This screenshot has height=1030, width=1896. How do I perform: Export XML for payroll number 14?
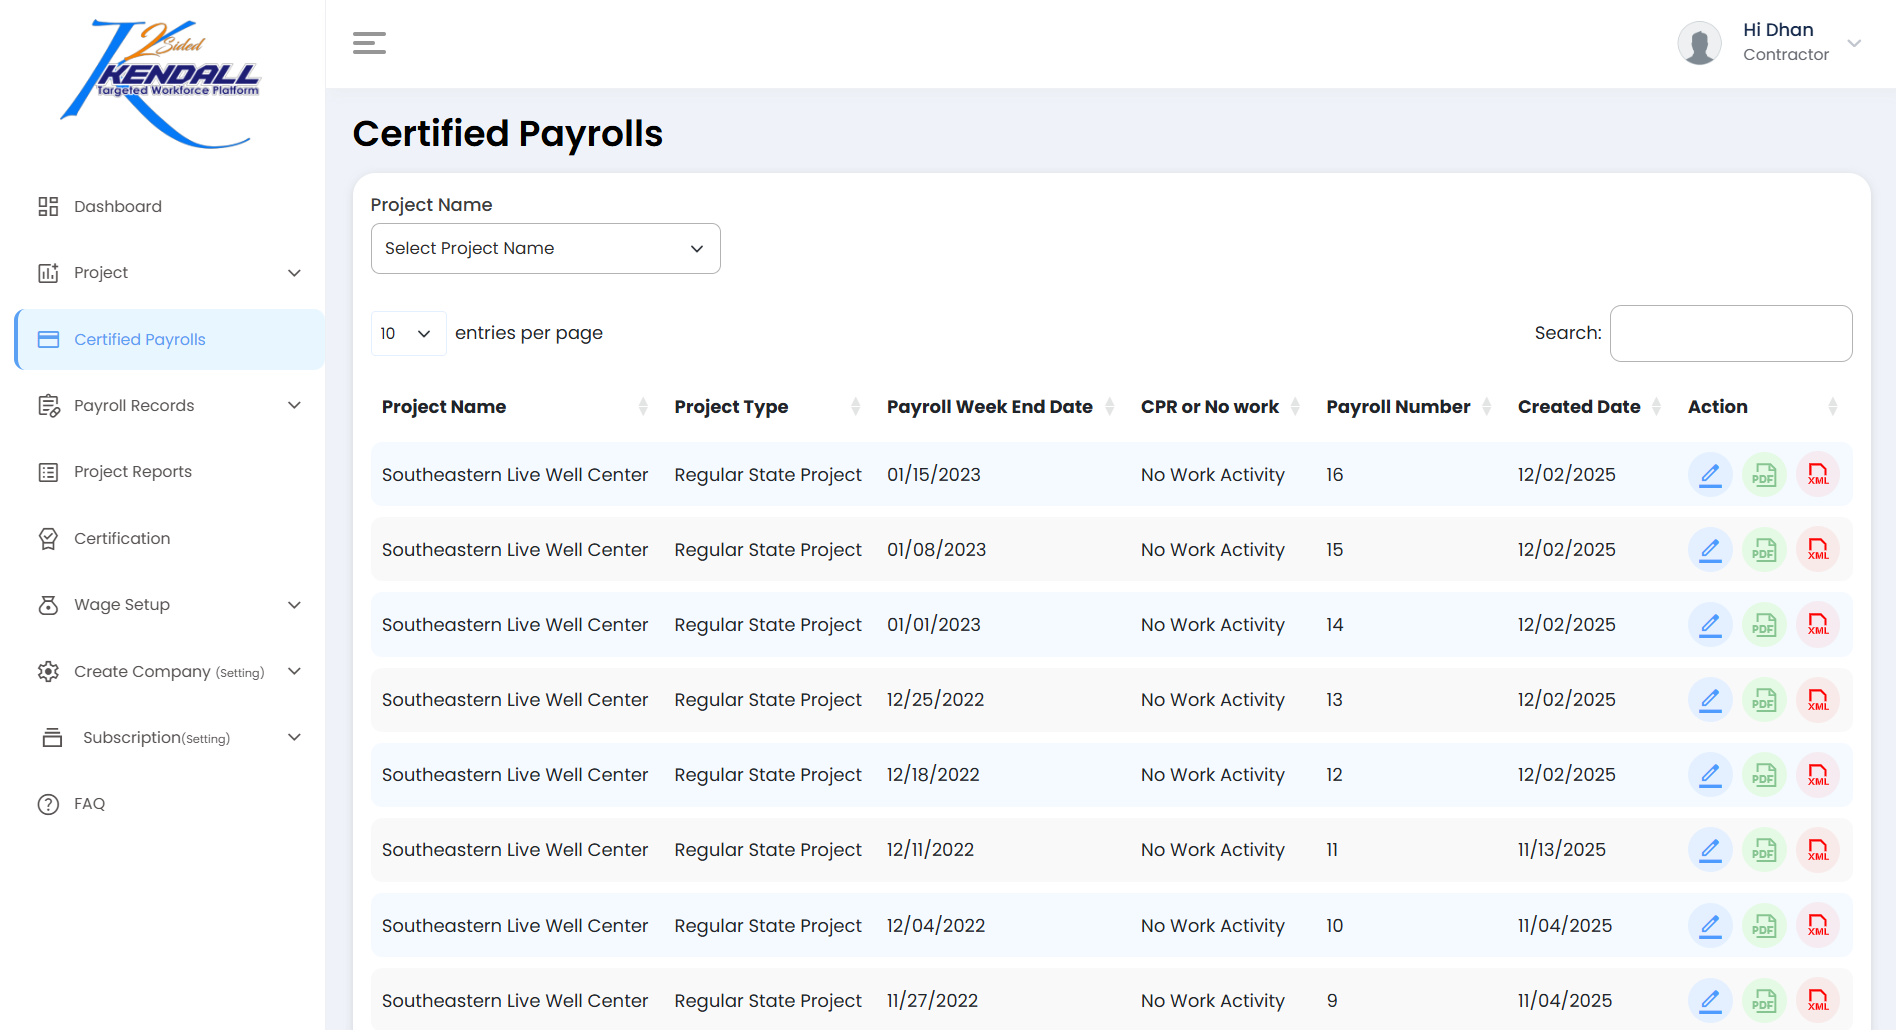(x=1817, y=625)
